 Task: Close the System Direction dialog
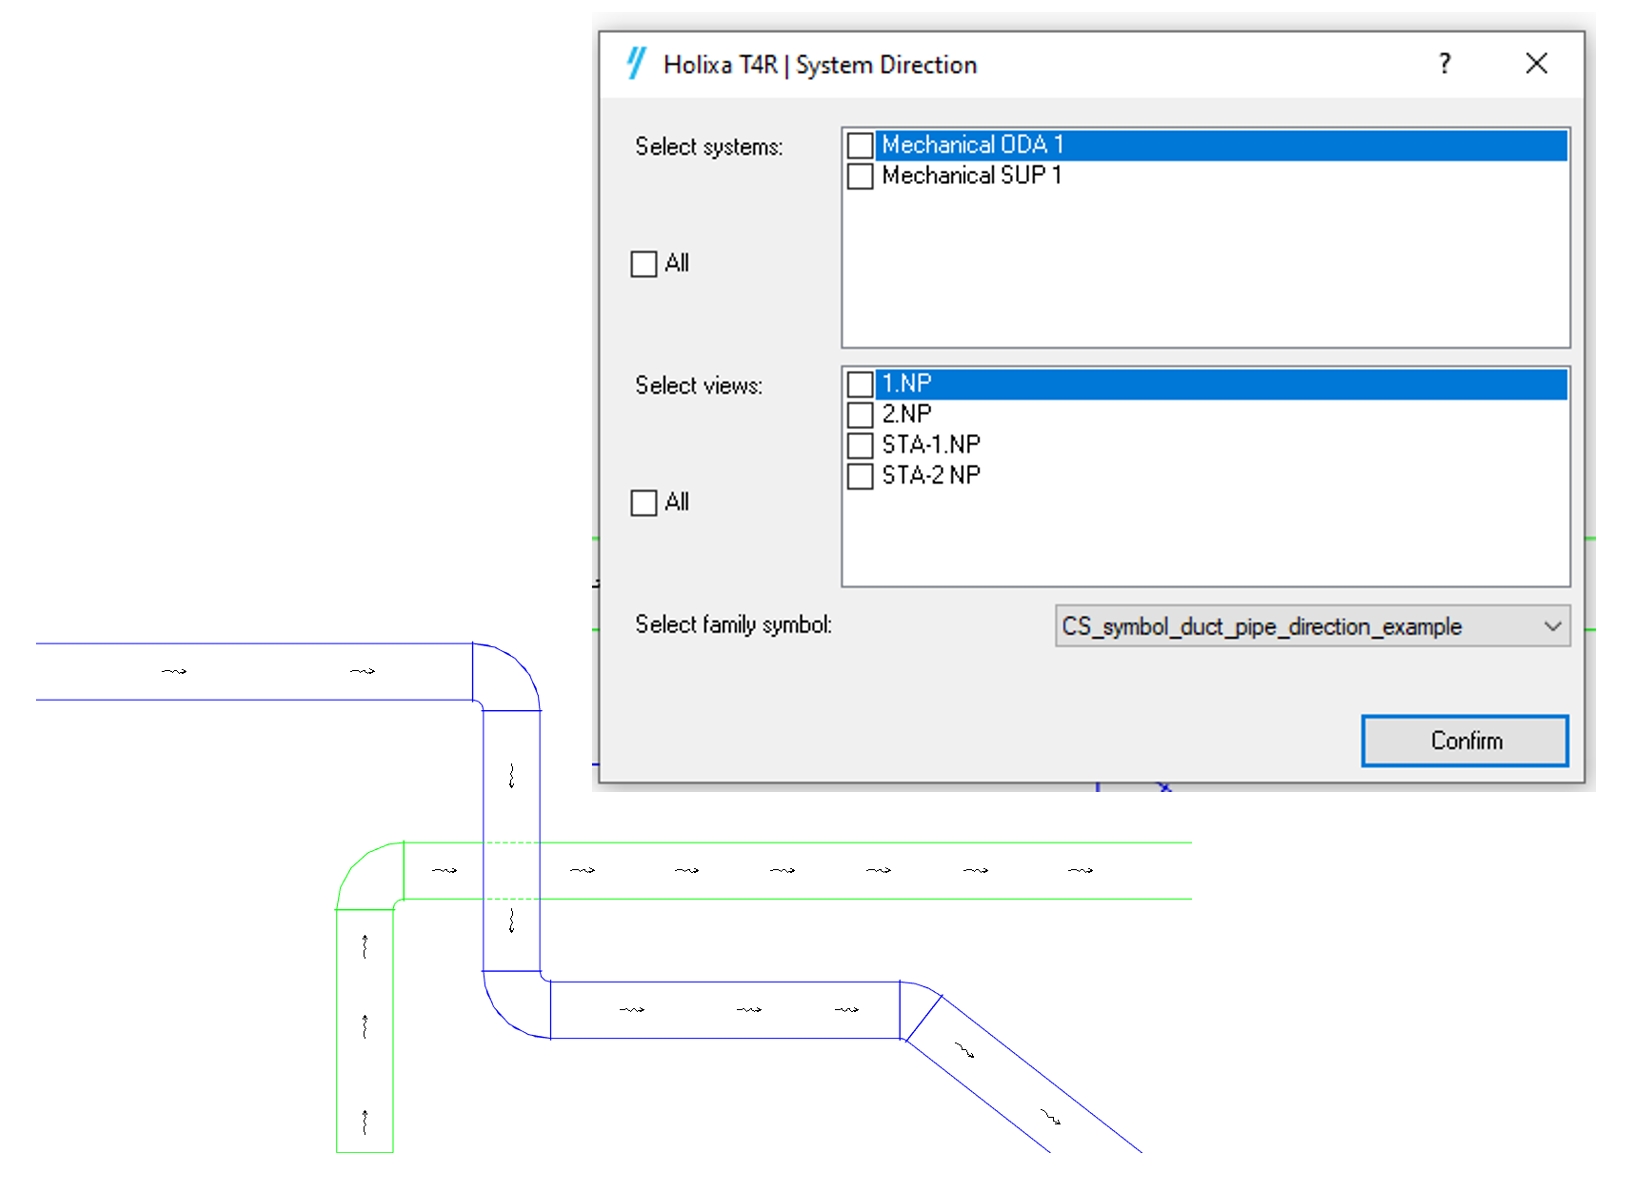pos(1536,64)
